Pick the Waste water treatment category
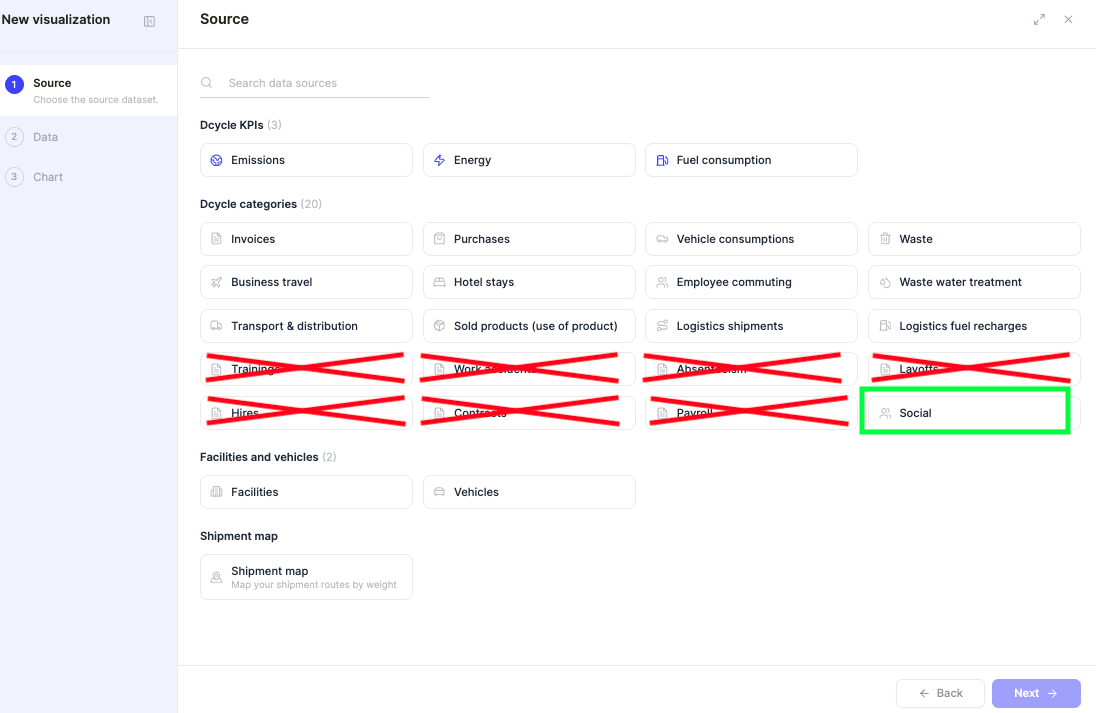 [974, 282]
